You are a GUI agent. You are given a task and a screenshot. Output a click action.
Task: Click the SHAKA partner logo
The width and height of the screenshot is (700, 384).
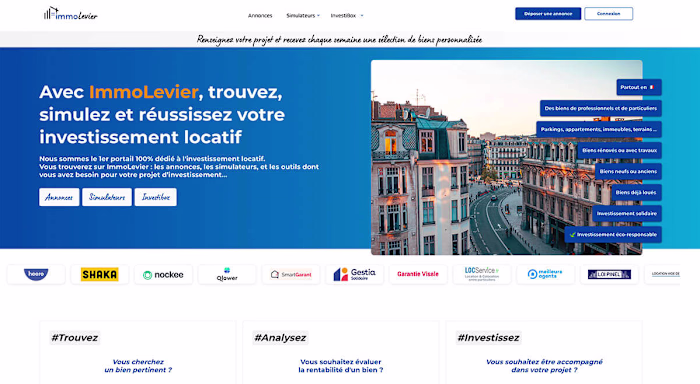pos(100,274)
